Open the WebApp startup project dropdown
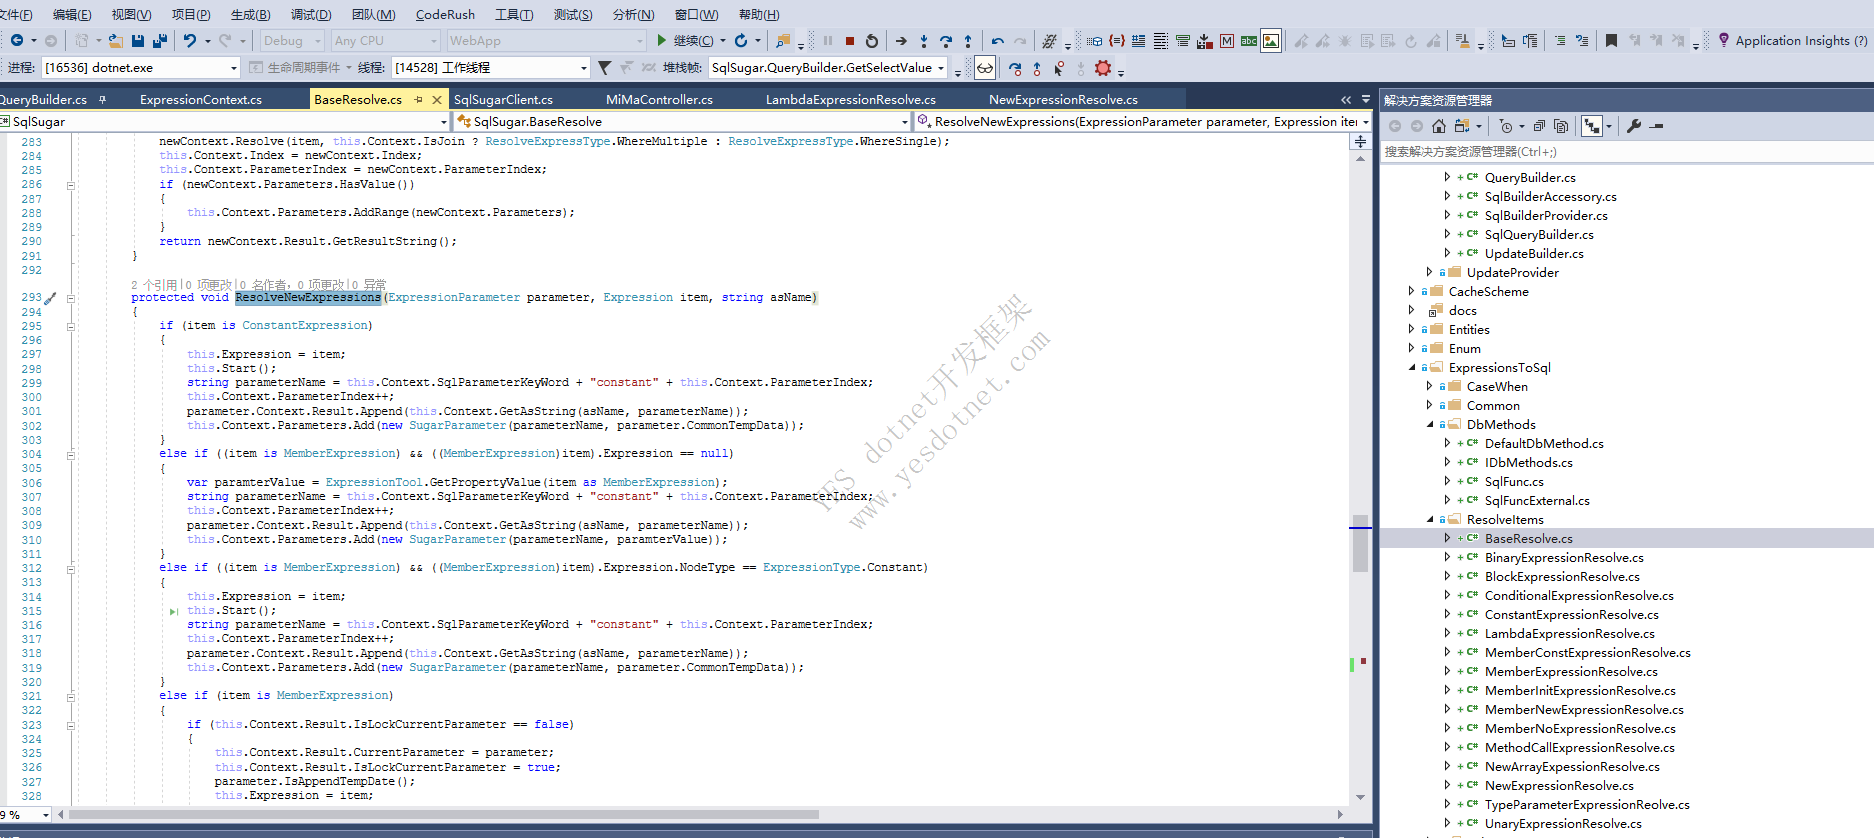 coord(546,41)
